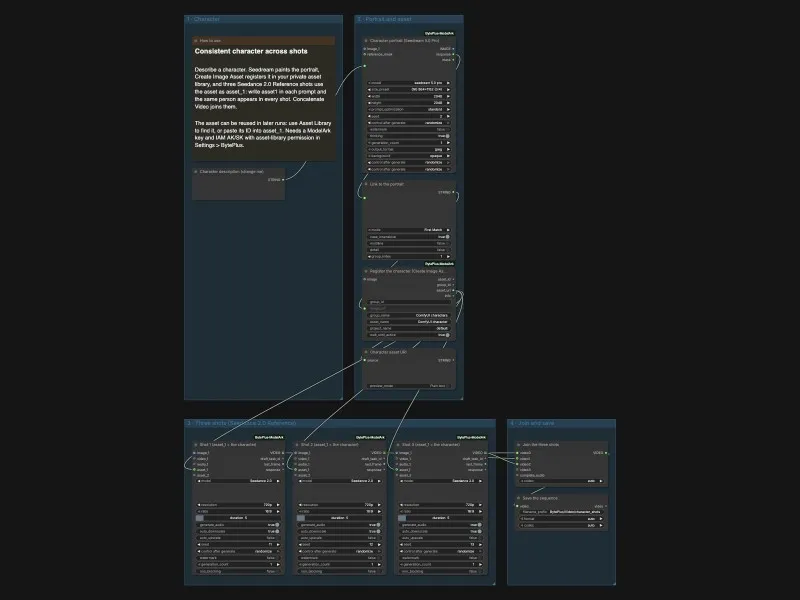Click the VIDEO output socket of Shot 3 node
The width and height of the screenshot is (800, 600).
(485, 453)
